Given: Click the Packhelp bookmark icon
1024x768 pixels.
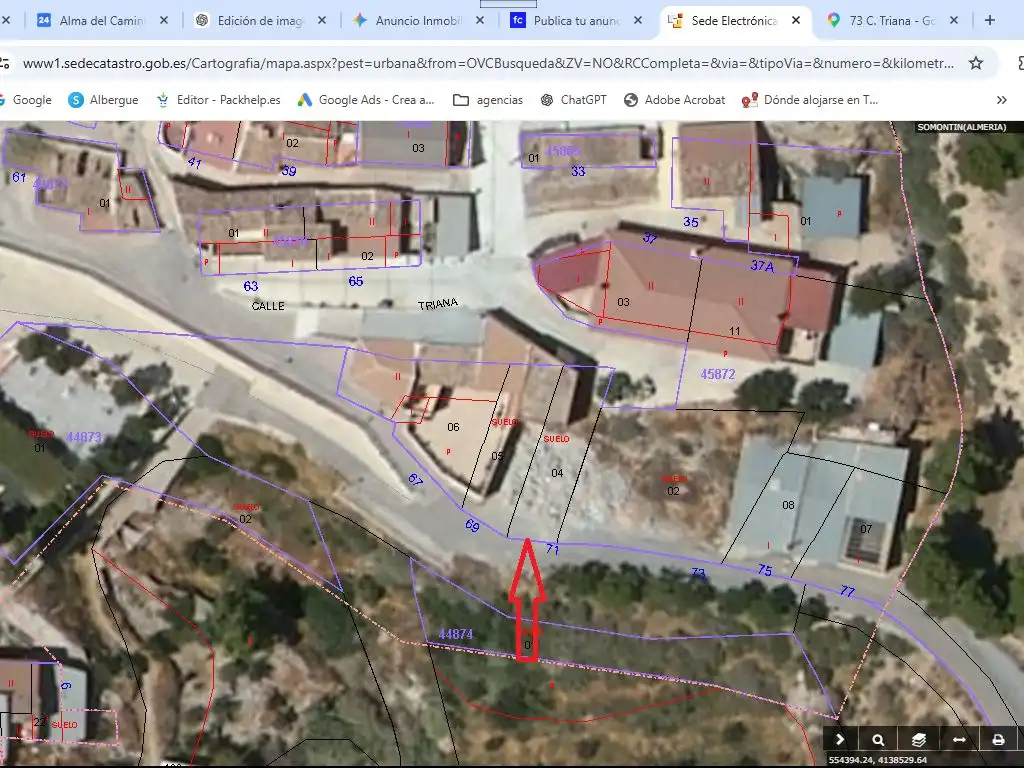Looking at the screenshot, I should [163, 100].
